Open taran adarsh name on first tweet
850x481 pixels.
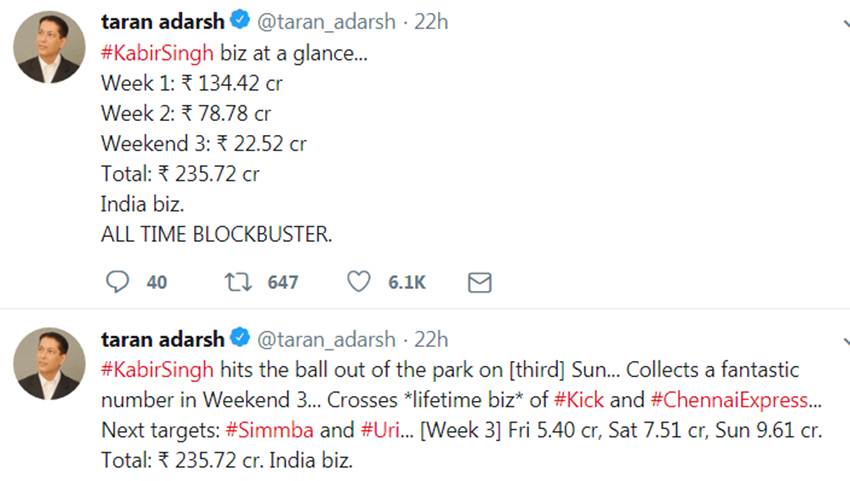[163, 22]
